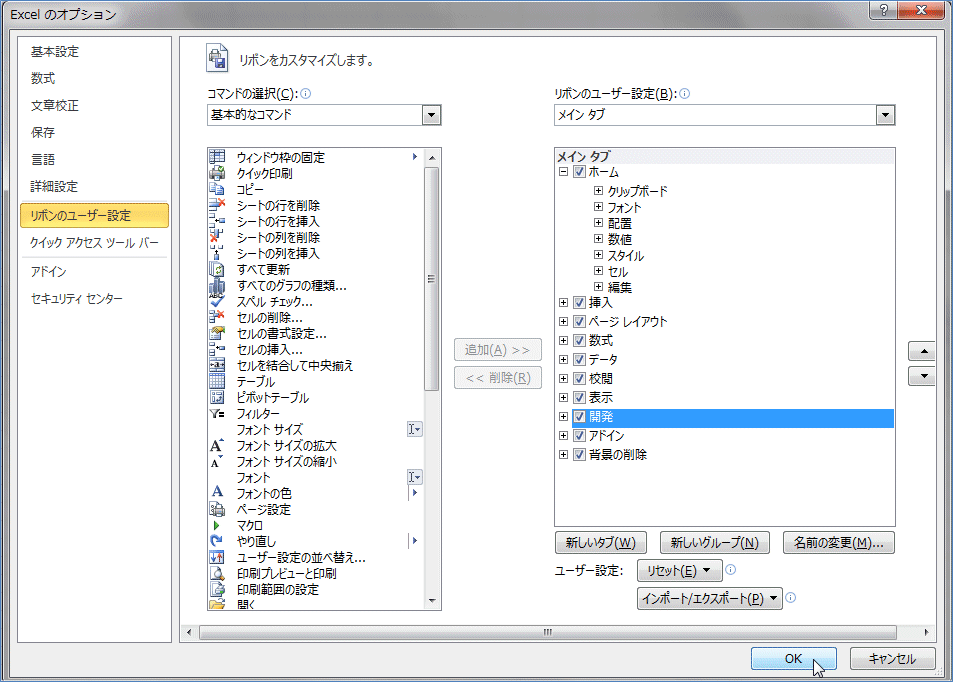
Task: Select the コピー command icon
Action: click(x=217, y=189)
